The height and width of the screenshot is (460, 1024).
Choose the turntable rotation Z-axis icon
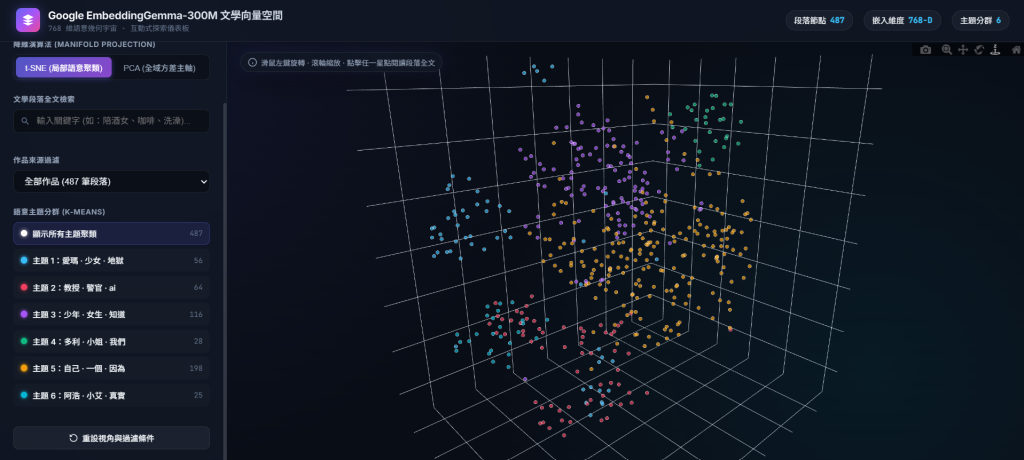995,50
